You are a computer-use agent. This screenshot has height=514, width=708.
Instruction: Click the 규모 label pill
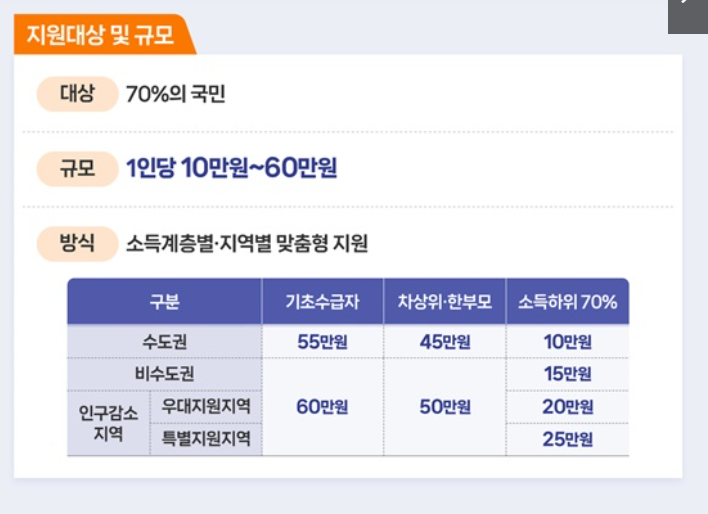77,169
